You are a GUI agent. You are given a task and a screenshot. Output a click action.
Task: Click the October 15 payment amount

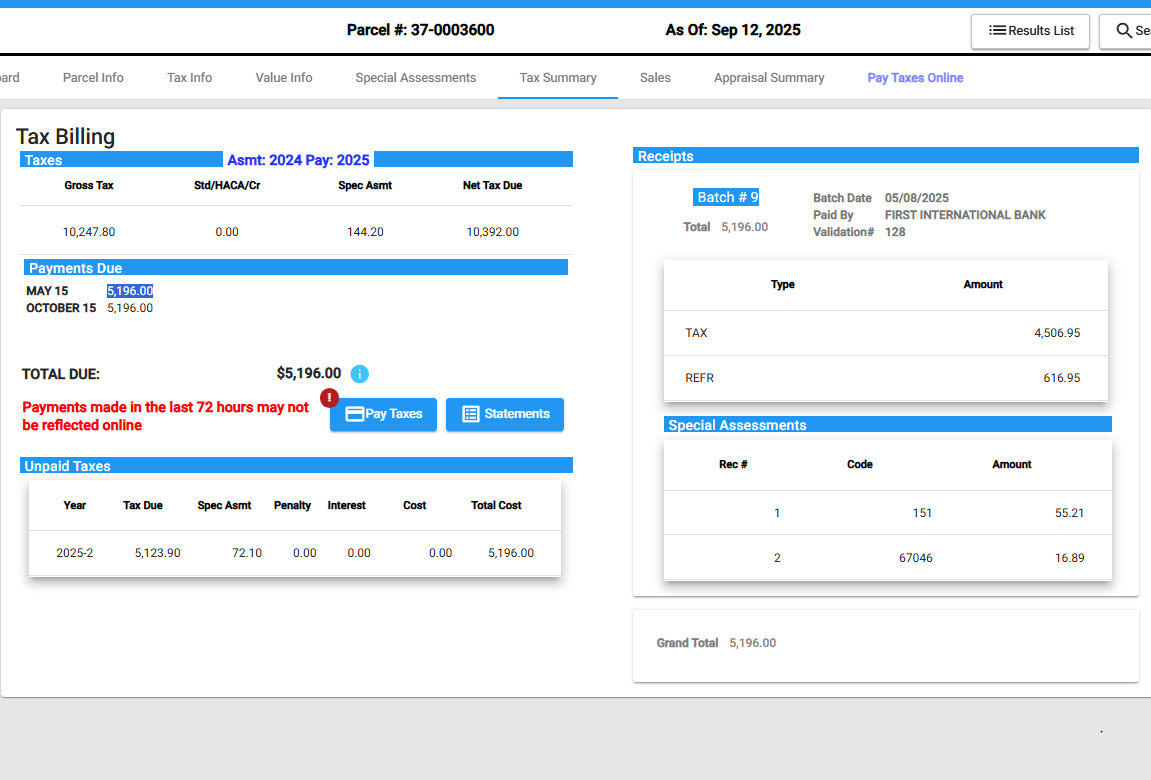pos(130,308)
